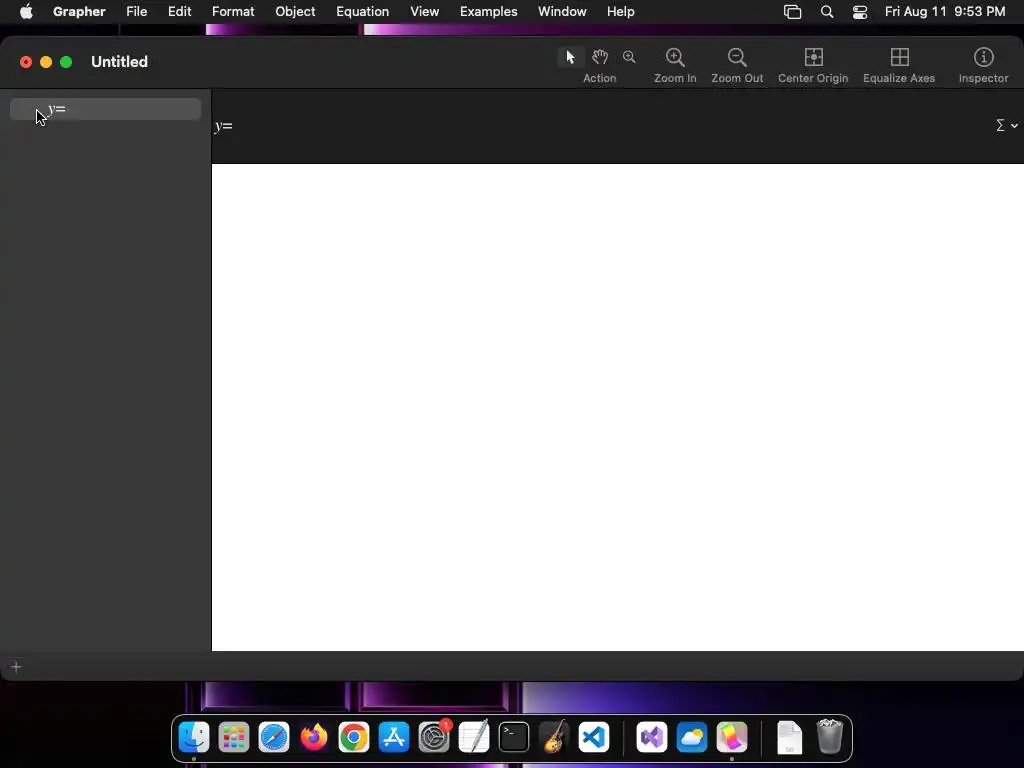
Task: Open the cloud app icon in the Dock
Action: point(692,737)
